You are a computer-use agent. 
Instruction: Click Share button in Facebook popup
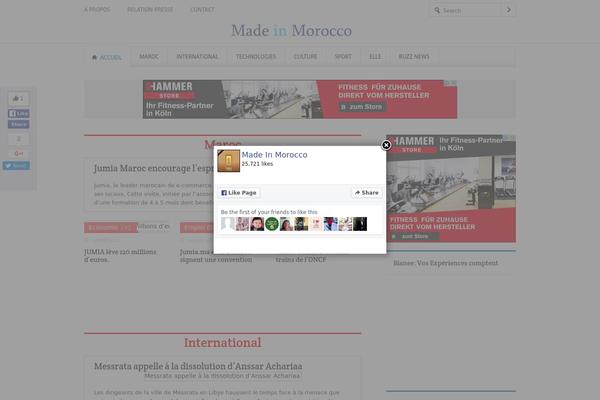coord(367,193)
